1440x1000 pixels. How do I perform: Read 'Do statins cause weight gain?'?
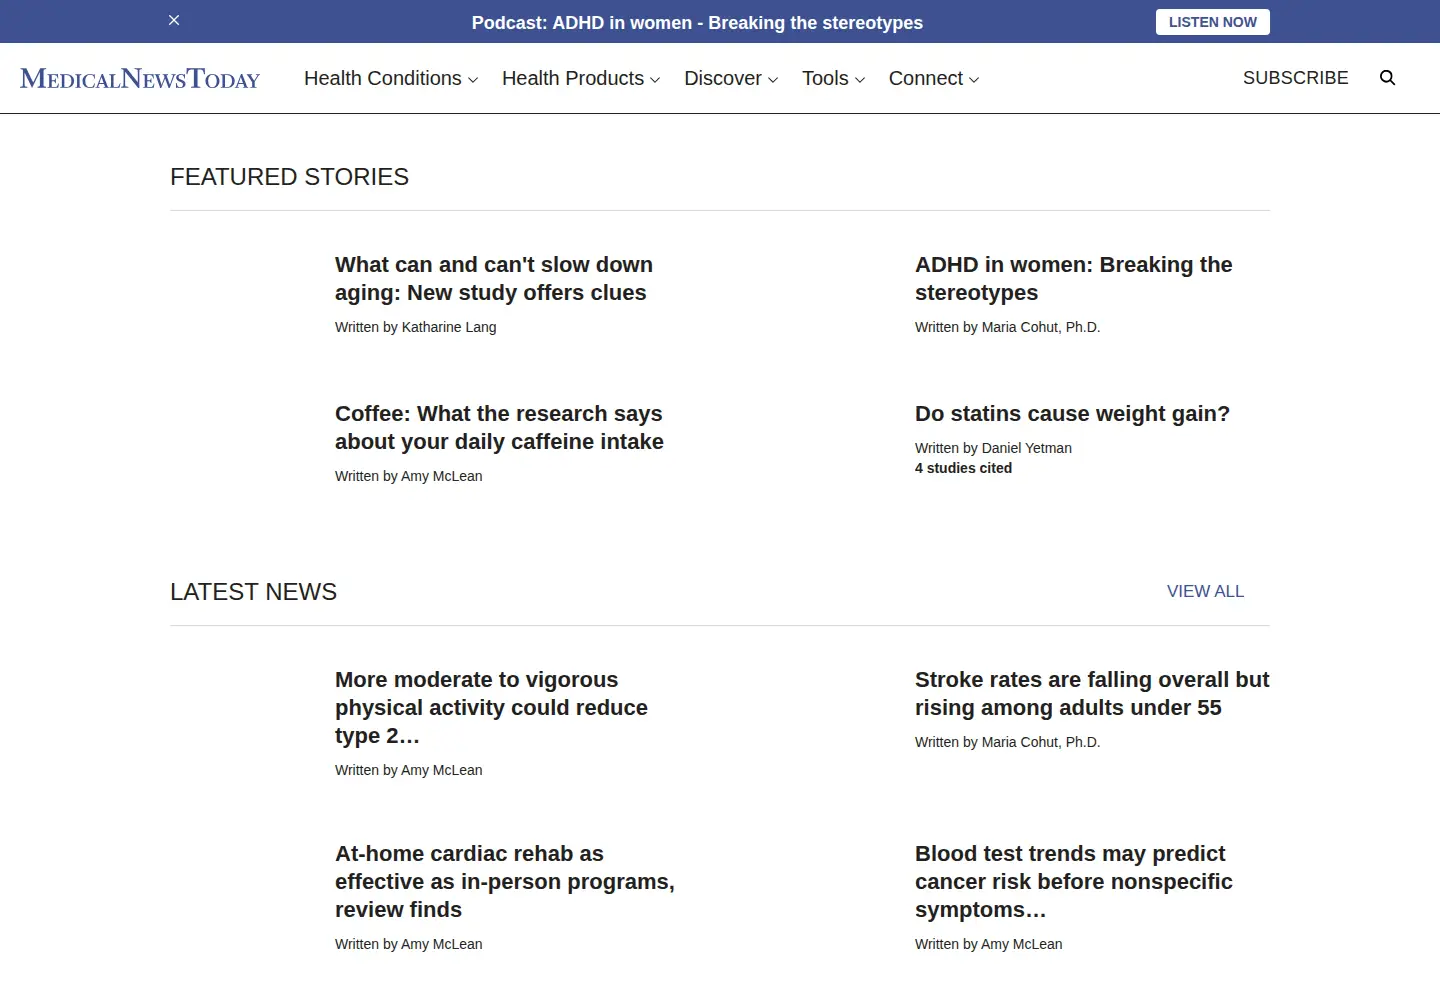(1072, 414)
